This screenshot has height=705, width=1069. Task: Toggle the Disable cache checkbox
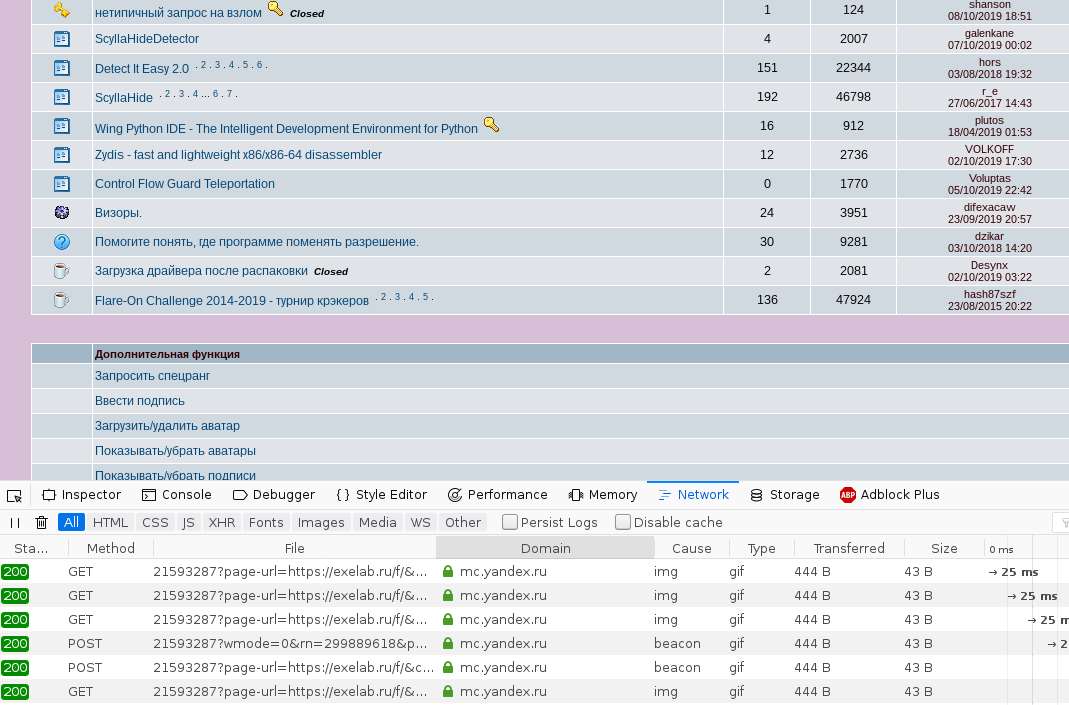tap(623, 522)
